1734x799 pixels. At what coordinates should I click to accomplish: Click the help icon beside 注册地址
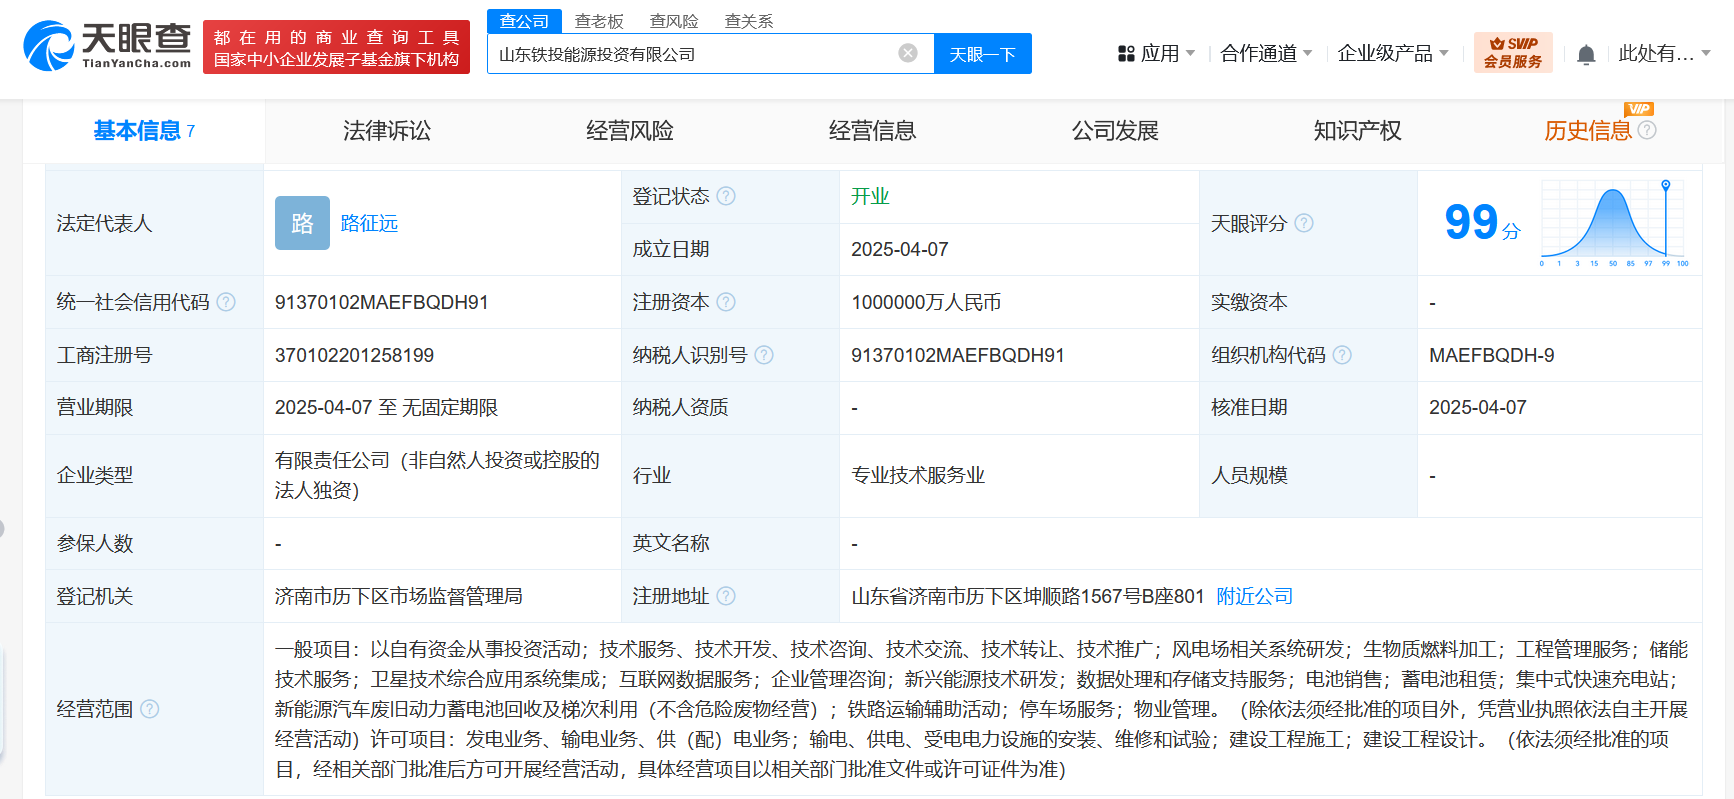pyautogui.click(x=726, y=596)
